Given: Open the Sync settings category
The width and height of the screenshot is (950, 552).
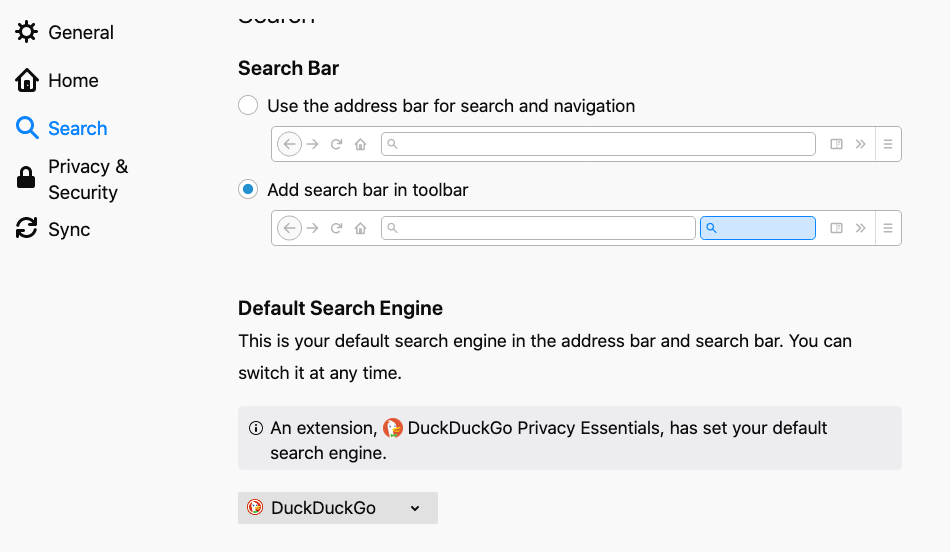Looking at the screenshot, I should pyautogui.click(x=69, y=229).
